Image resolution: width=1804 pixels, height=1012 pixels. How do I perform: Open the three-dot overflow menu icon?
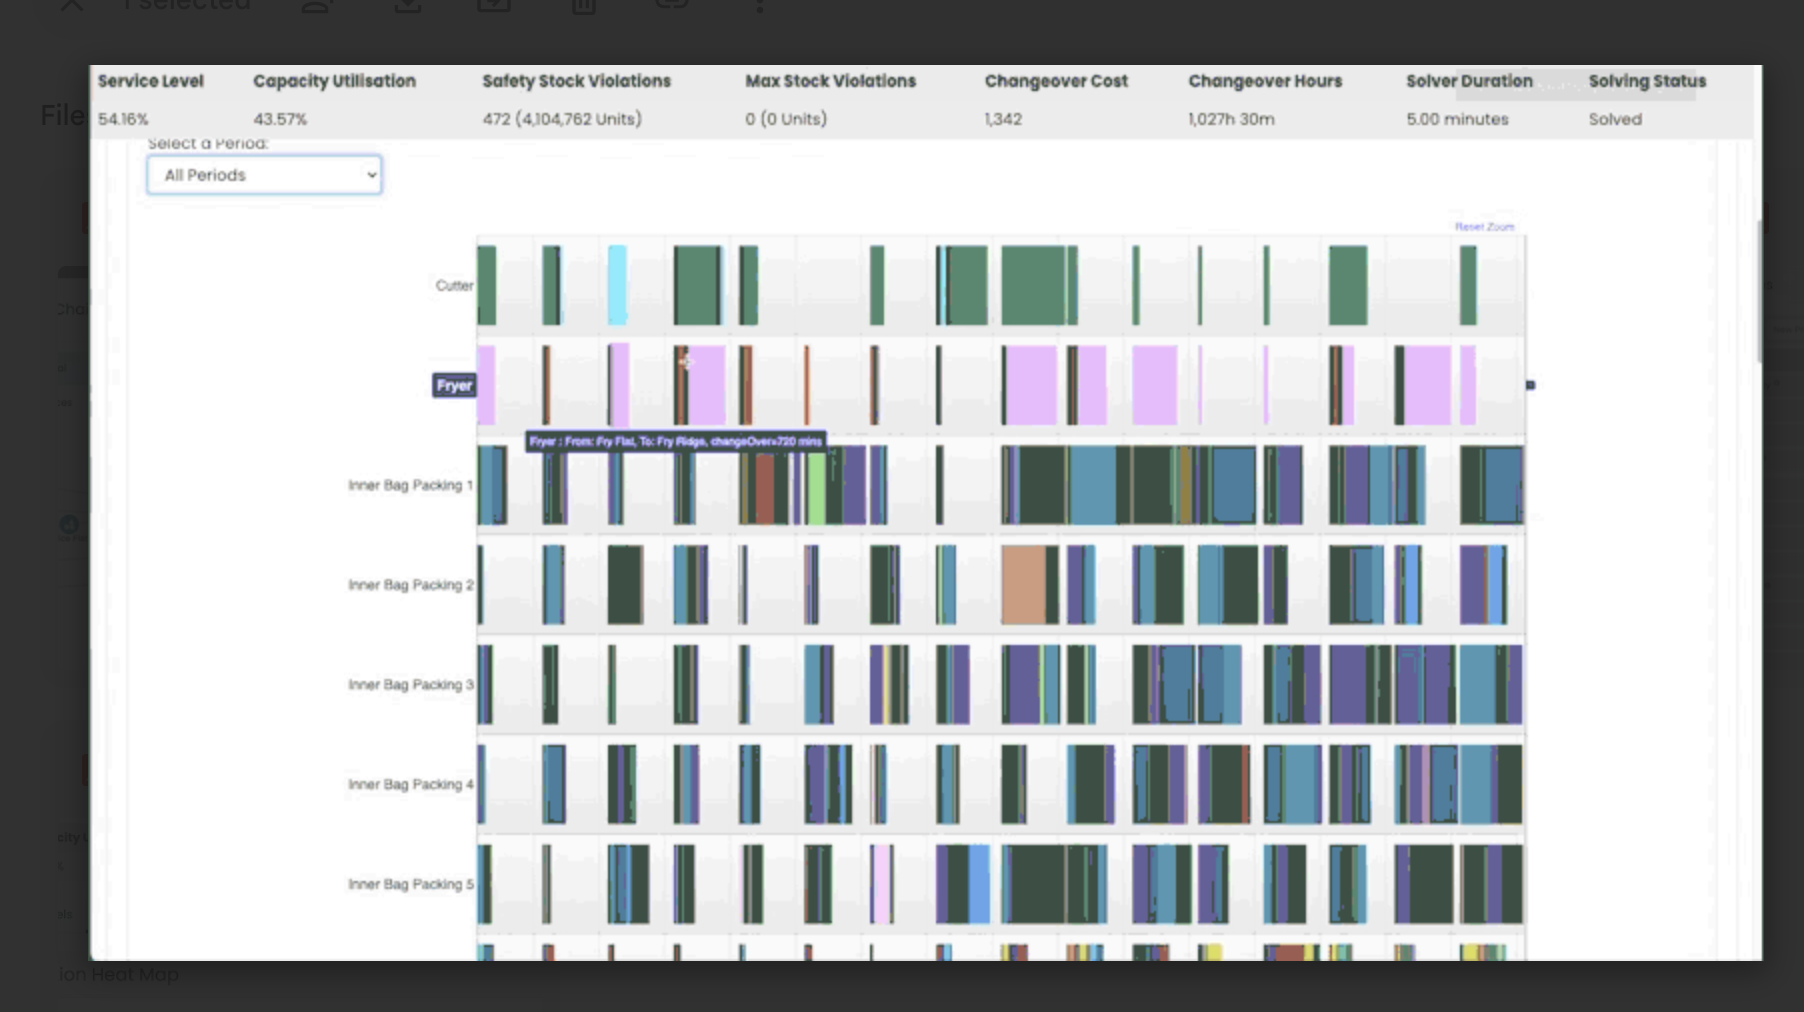tap(761, 10)
